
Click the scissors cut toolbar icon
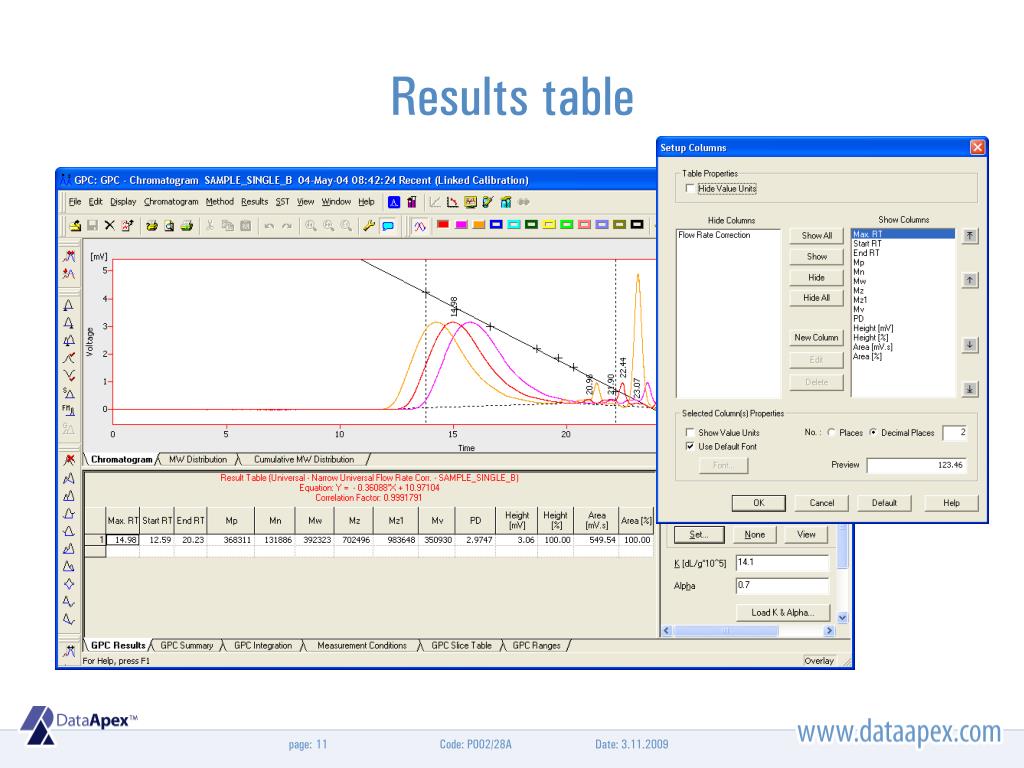pyautogui.click(x=210, y=226)
